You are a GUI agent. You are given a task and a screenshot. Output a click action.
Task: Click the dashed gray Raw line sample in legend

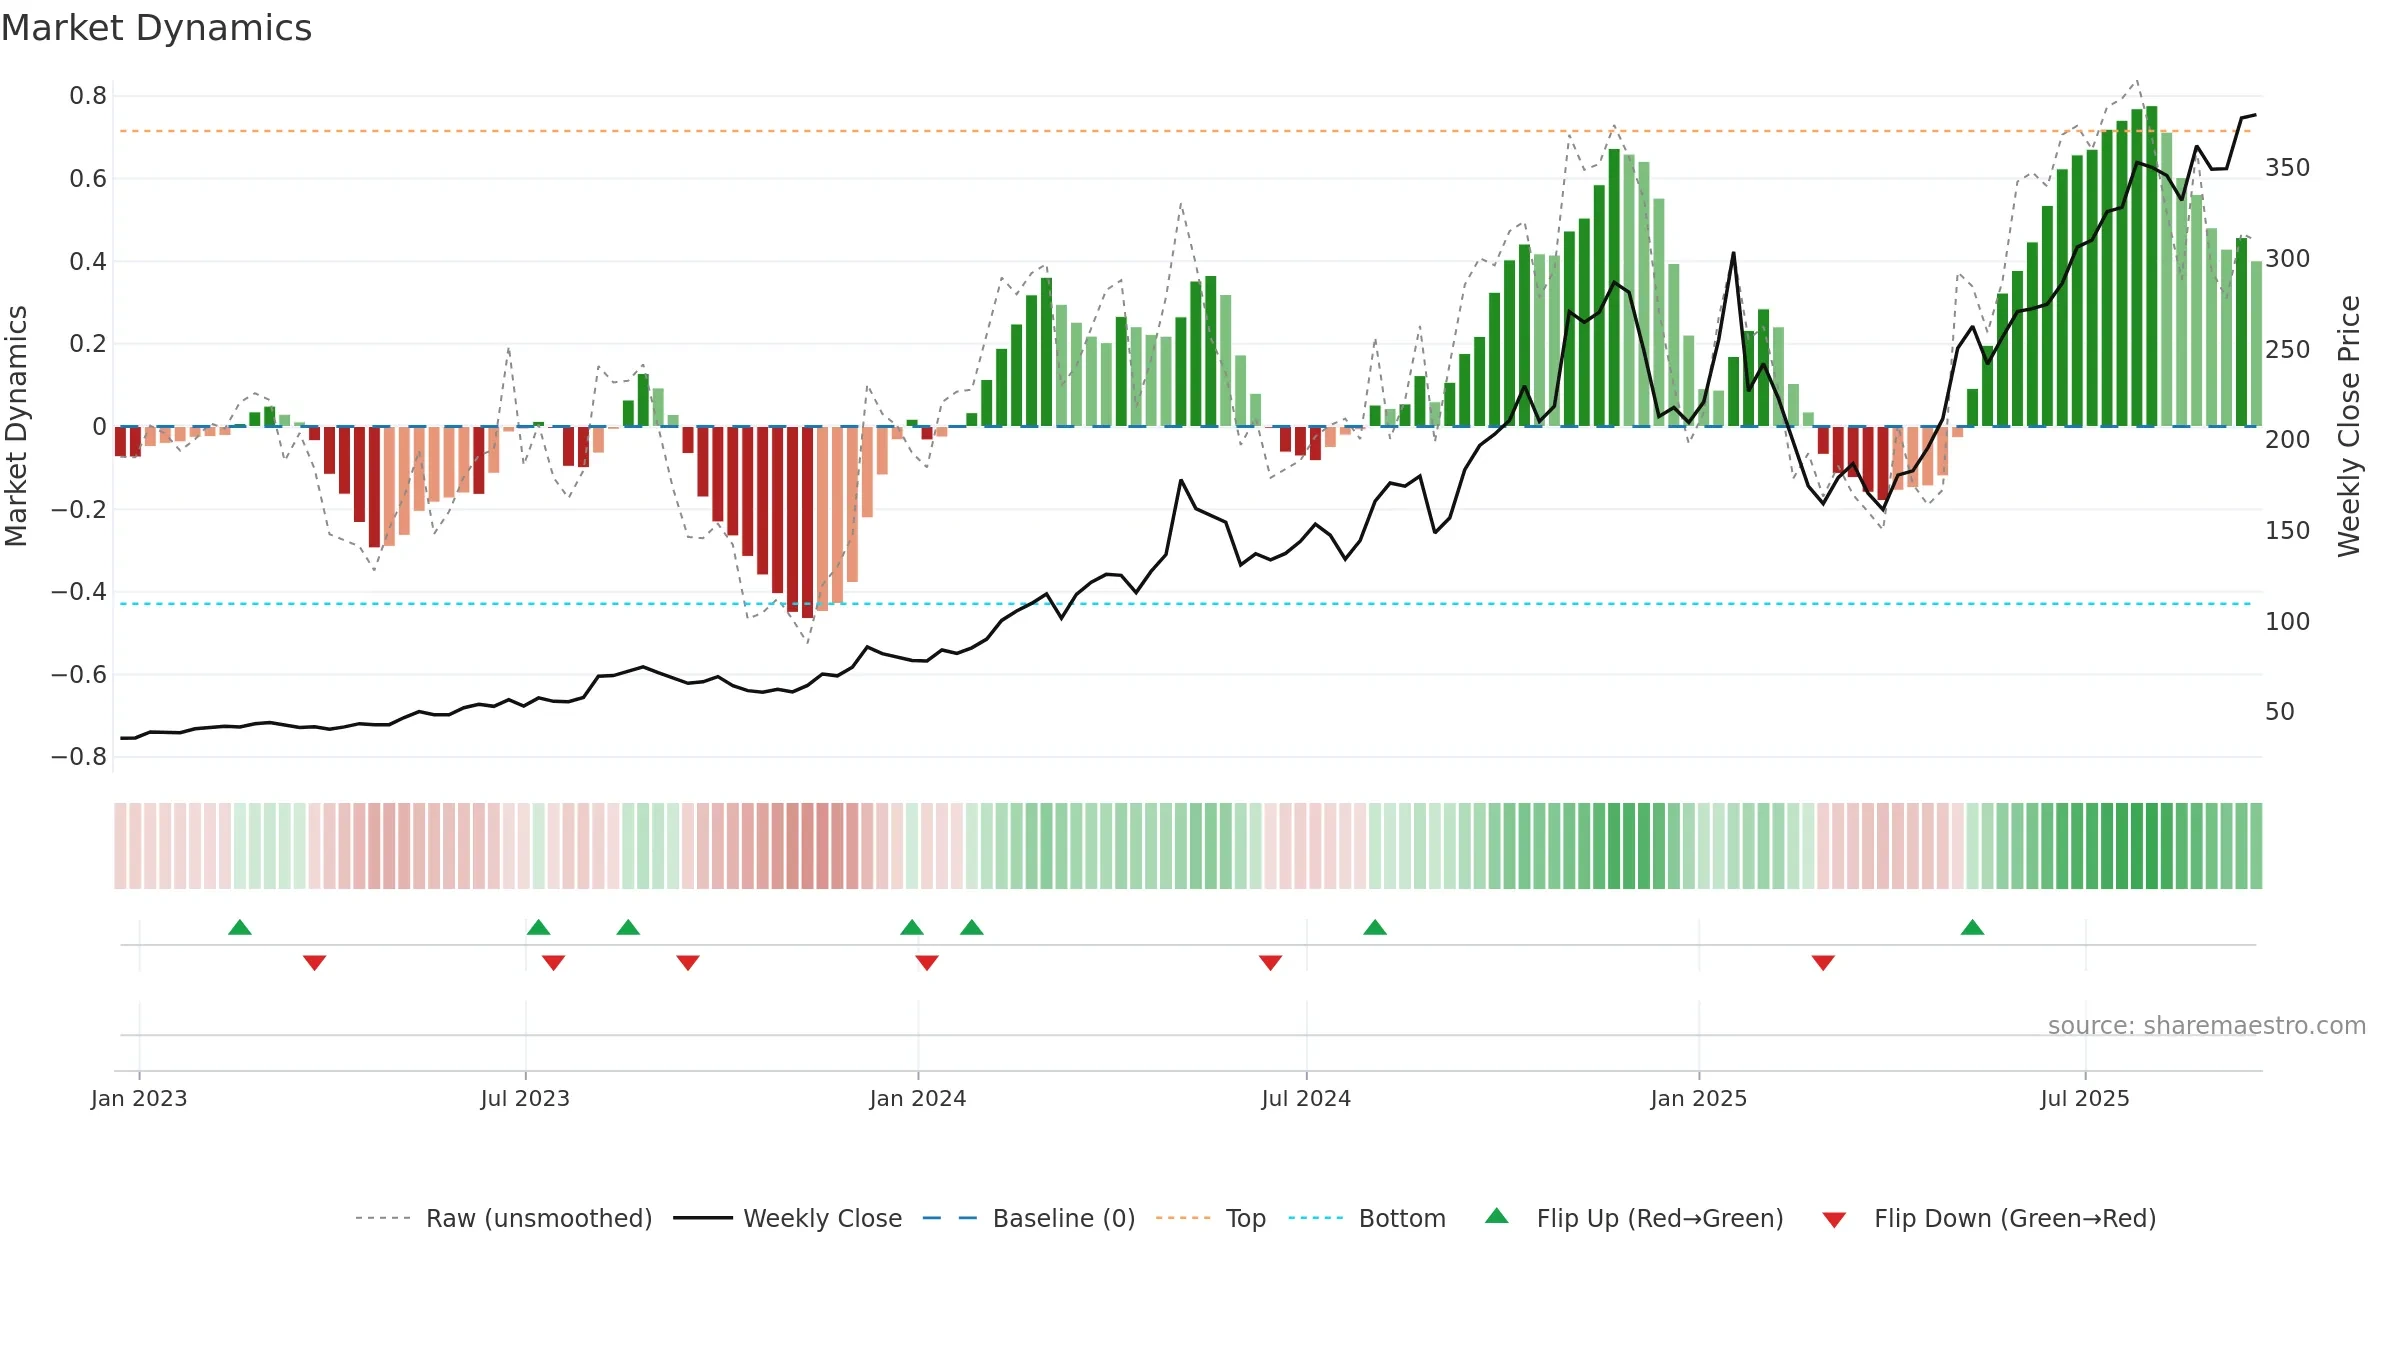[383, 1218]
